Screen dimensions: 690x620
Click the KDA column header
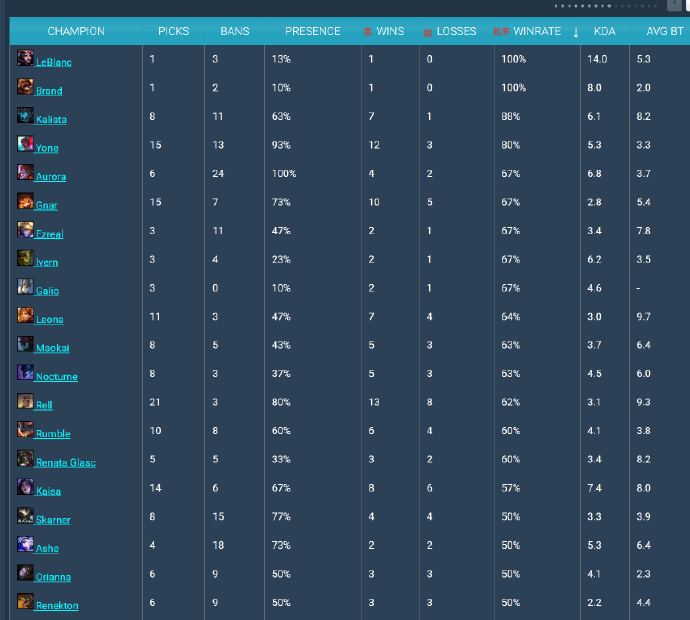[604, 31]
